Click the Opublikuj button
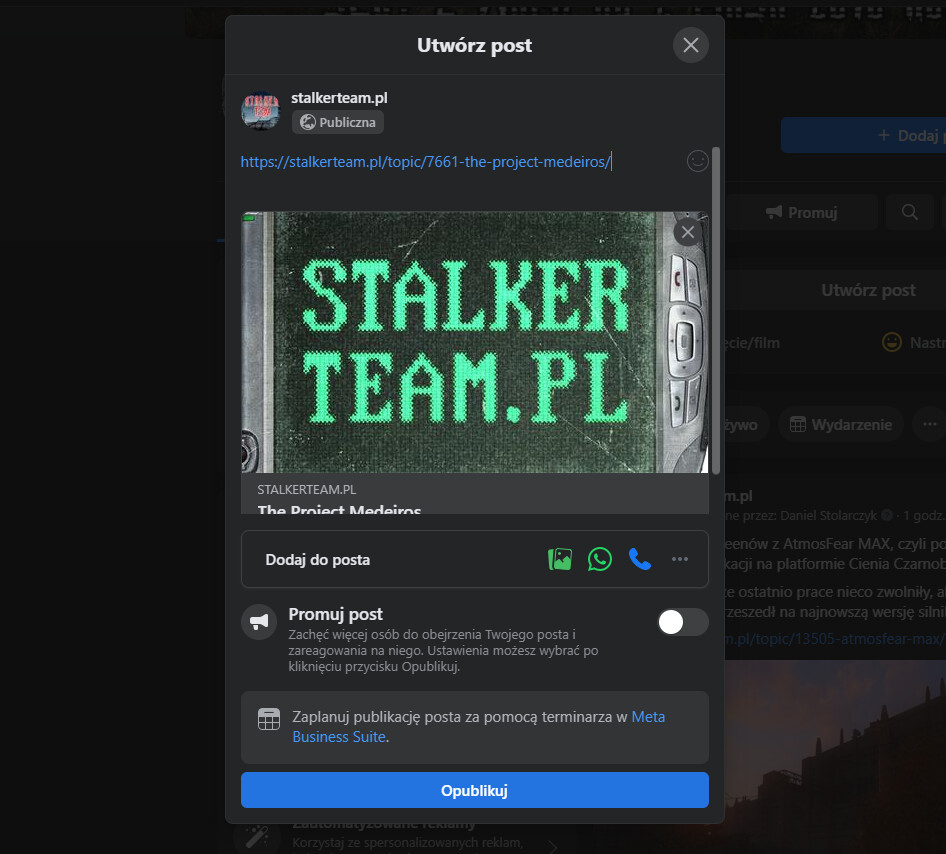946x854 pixels. (475, 790)
